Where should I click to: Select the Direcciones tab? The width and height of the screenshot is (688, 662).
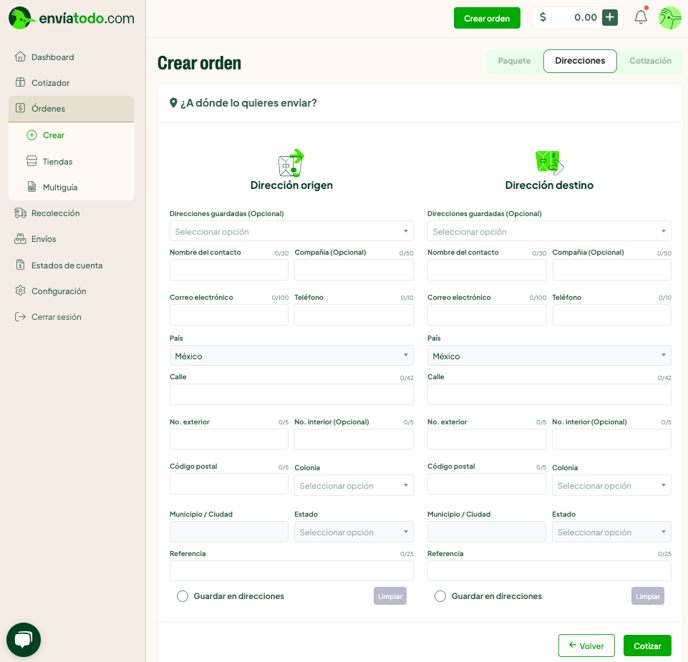coord(580,61)
